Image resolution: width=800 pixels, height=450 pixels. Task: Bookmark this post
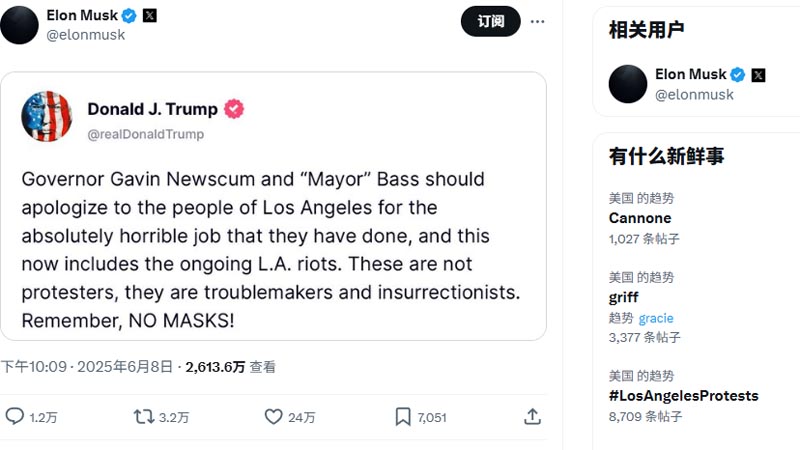click(x=402, y=416)
